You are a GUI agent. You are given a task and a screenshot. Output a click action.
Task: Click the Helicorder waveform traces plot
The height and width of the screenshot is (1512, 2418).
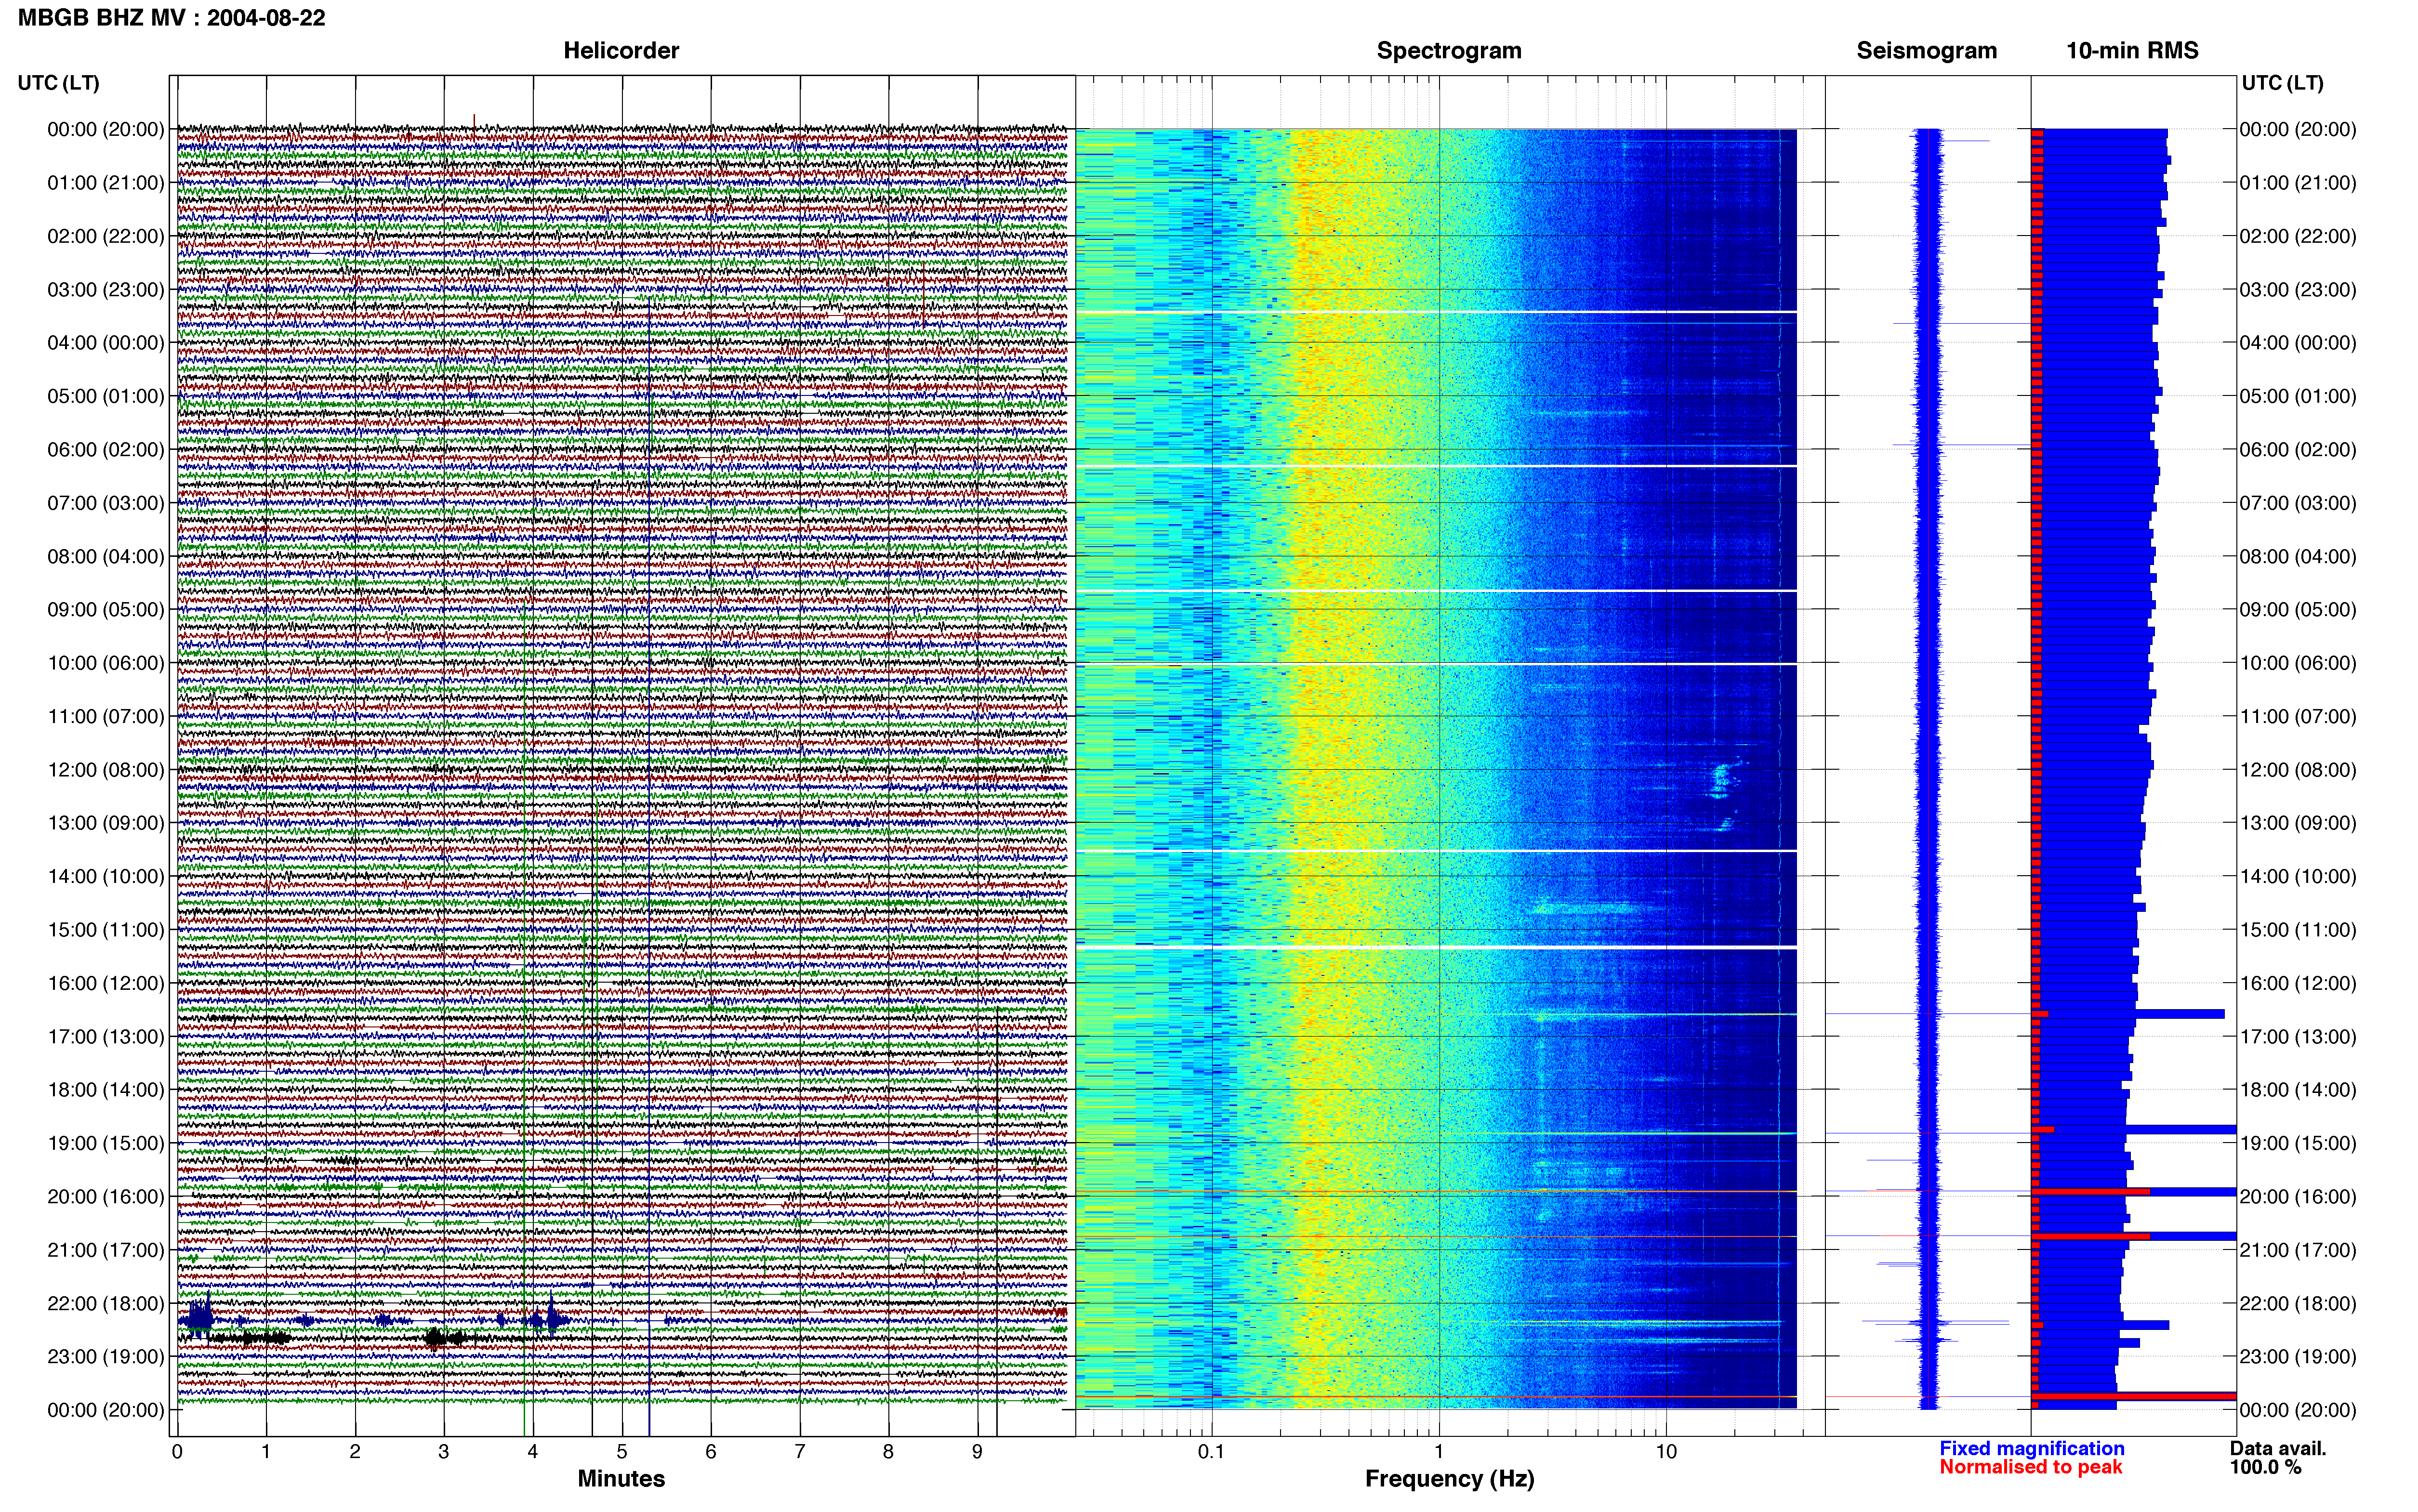[622, 756]
